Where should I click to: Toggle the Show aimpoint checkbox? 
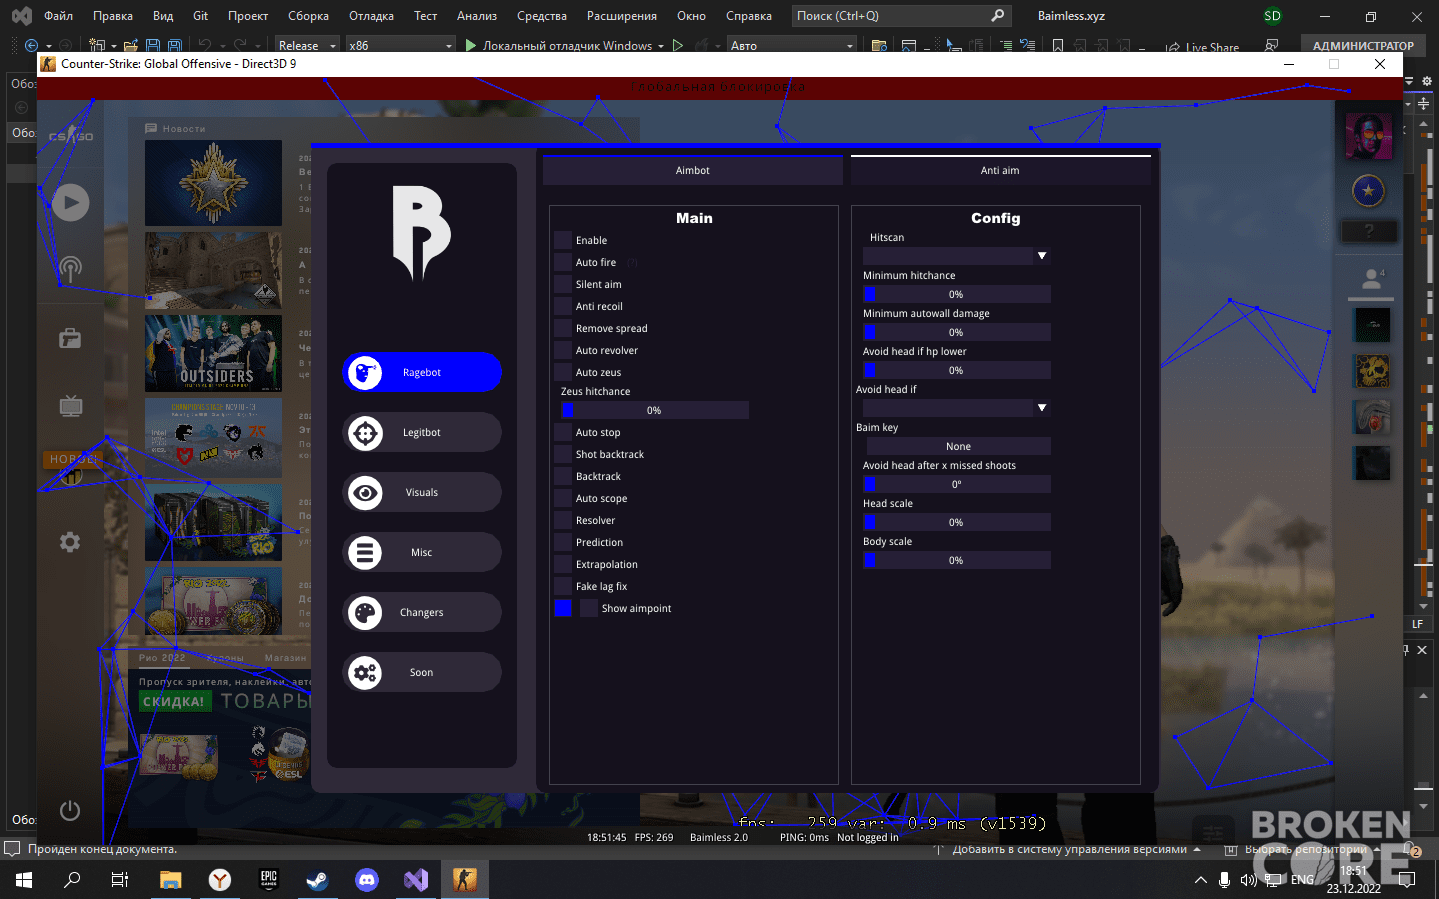(x=589, y=608)
